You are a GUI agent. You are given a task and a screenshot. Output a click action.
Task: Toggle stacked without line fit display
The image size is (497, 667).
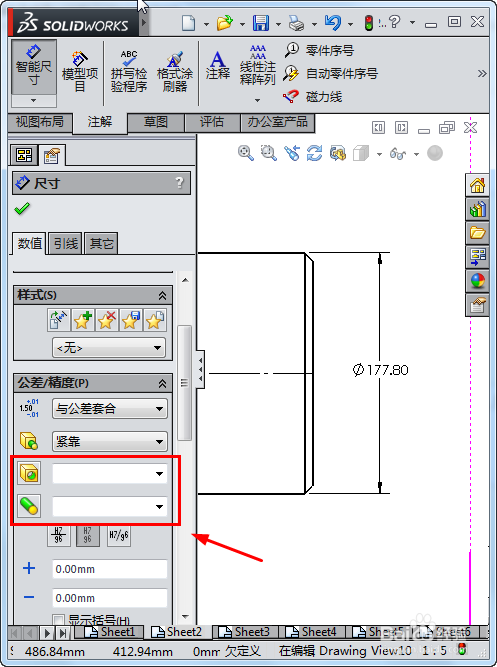(88, 536)
